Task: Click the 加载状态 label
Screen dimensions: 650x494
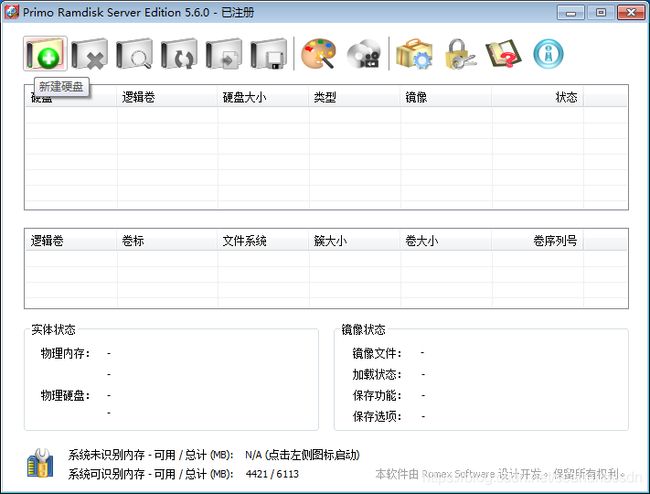Action: (x=377, y=375)
